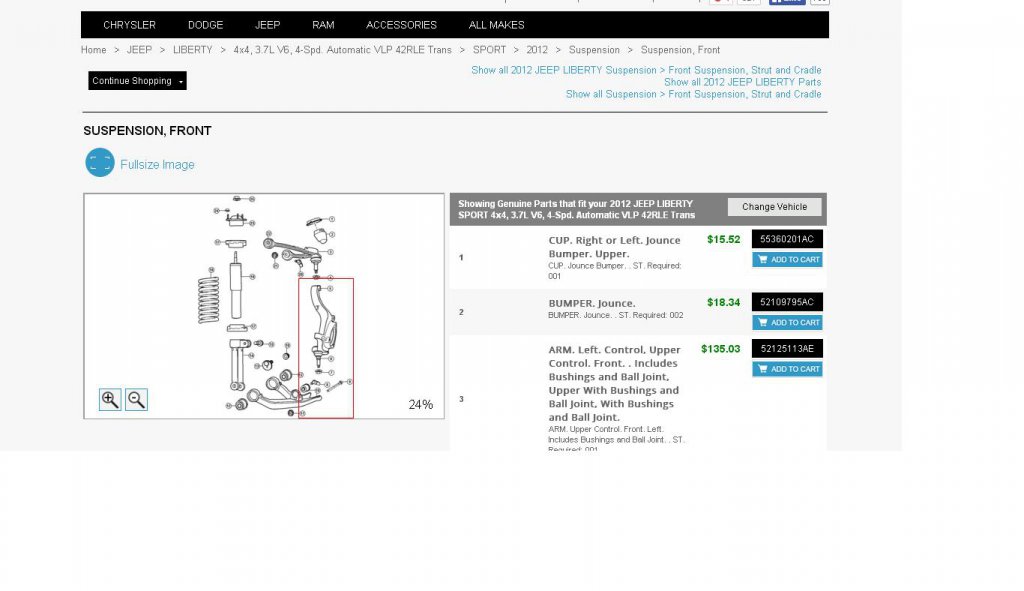Image resolution: width=1024 pixels, height=591 pixels.
Task: Open the 4x4, 3.7L V6 breadcrumb
Action: [x=342, y=50]
